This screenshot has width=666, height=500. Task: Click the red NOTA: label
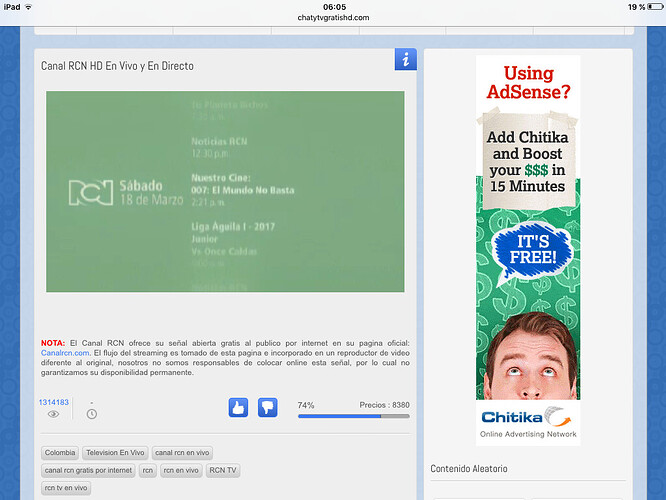tap(53, 343)
